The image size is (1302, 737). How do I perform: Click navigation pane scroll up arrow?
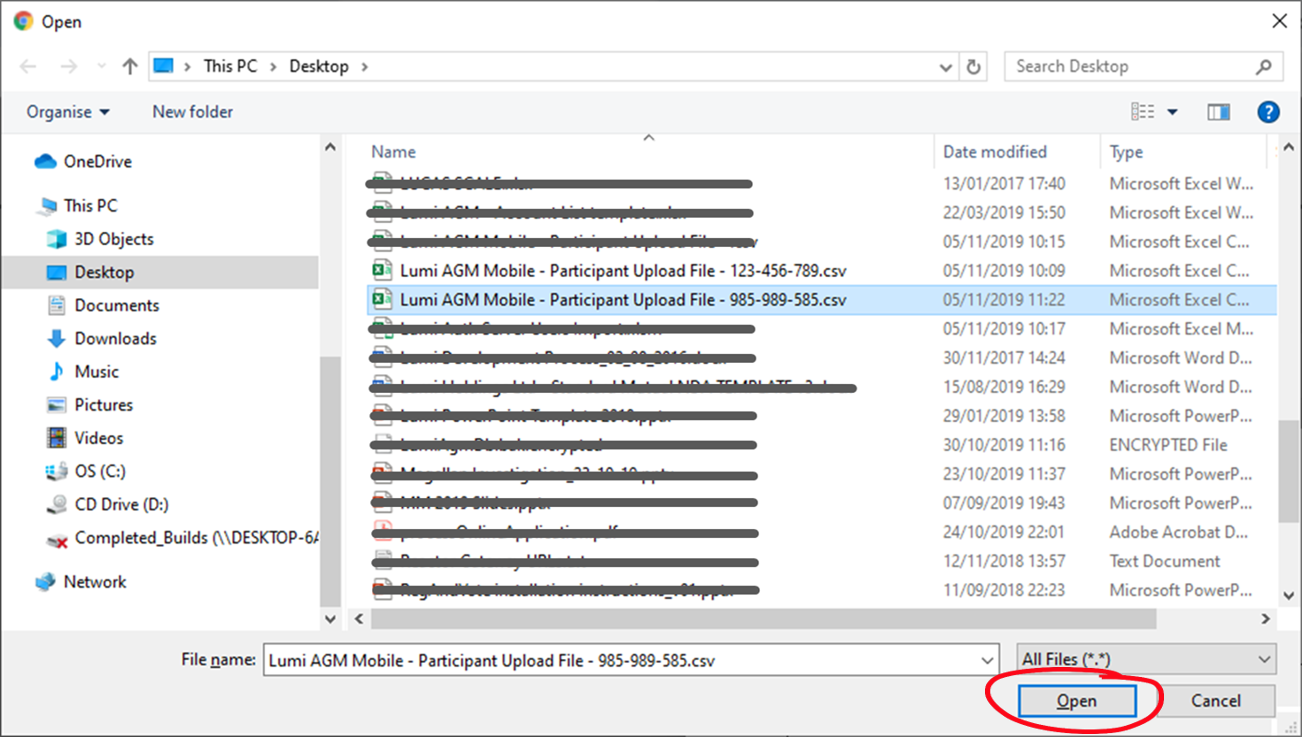tap(331, 147)
